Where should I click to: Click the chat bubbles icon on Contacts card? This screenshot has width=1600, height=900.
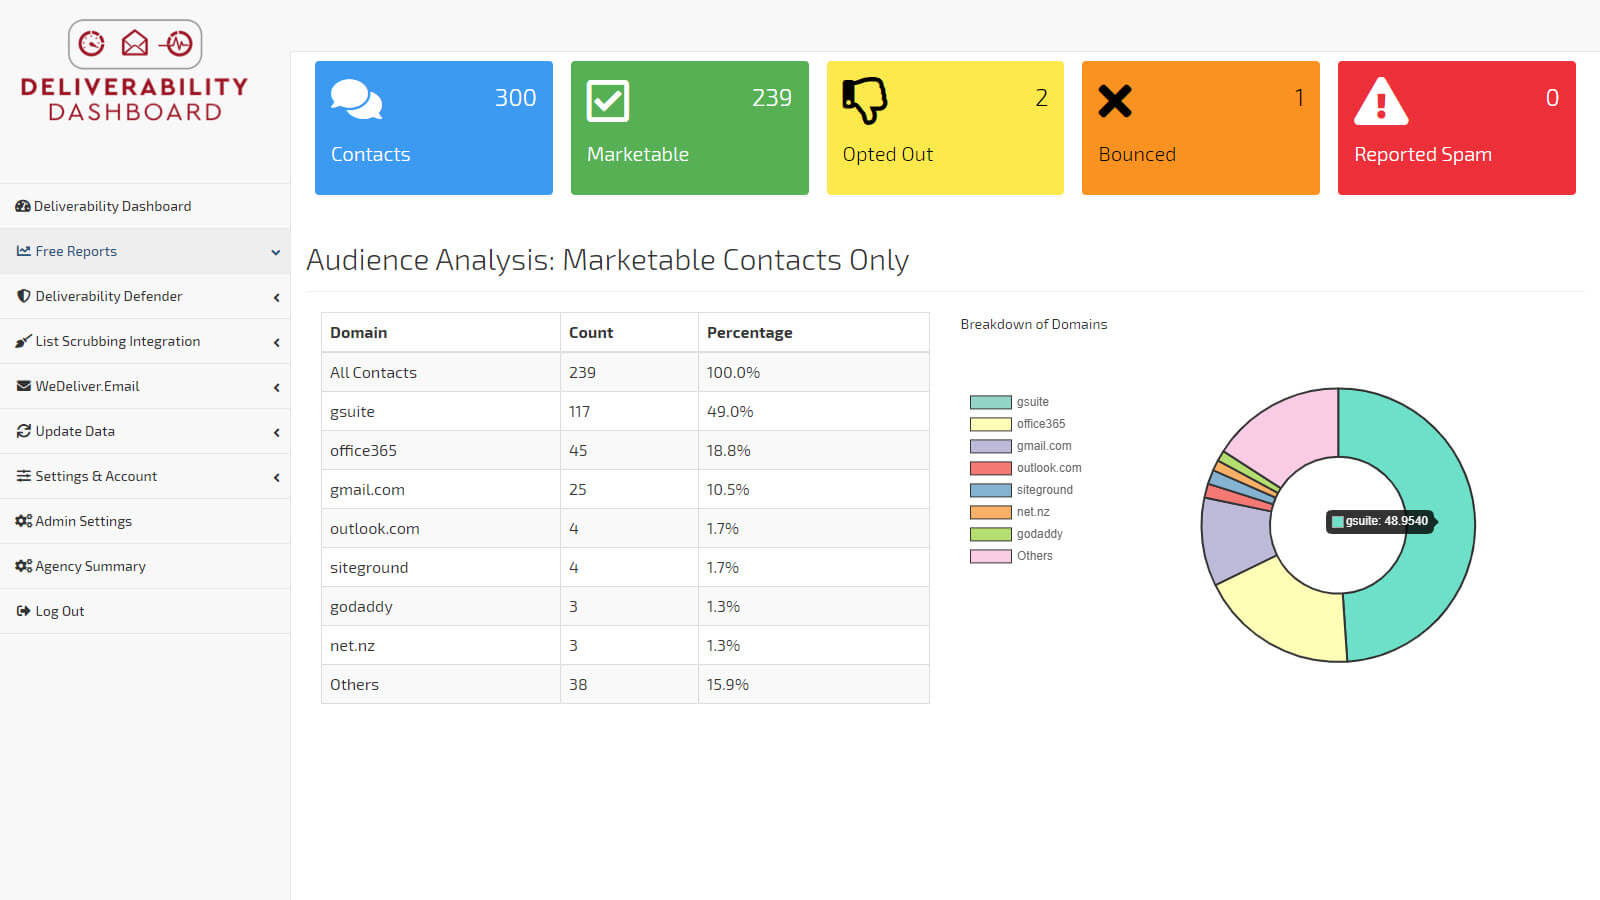[356, 100]
